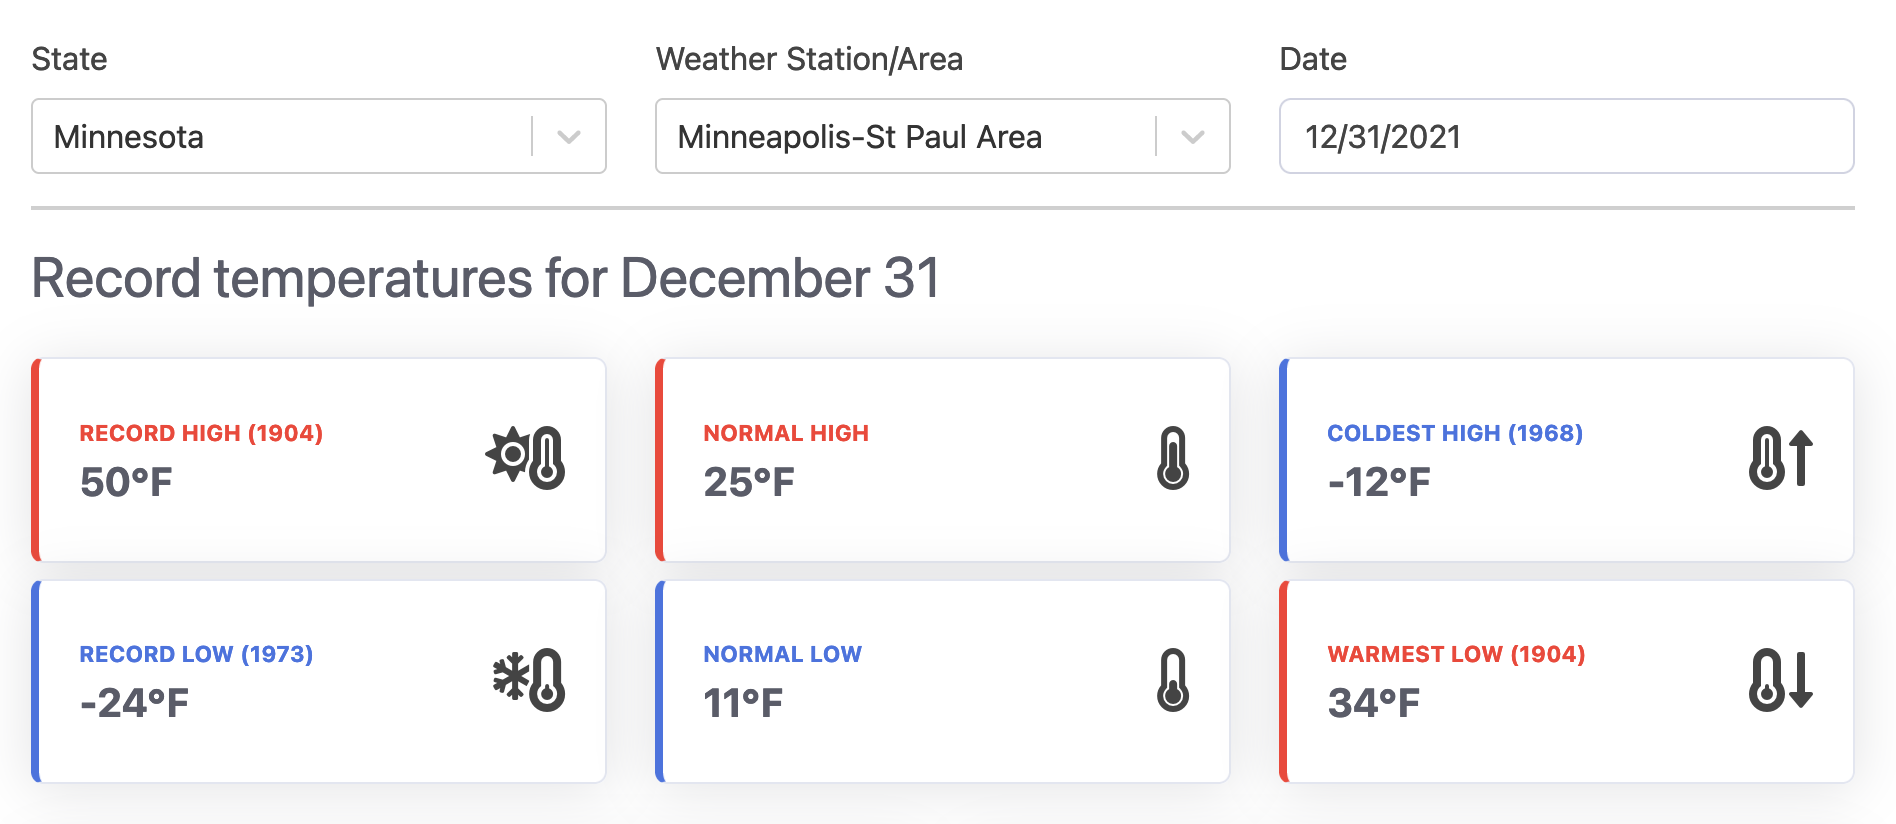
Task: Expand the Weather Station/Area chevron
Action: pyautogui.click(x=1193, y=137)
